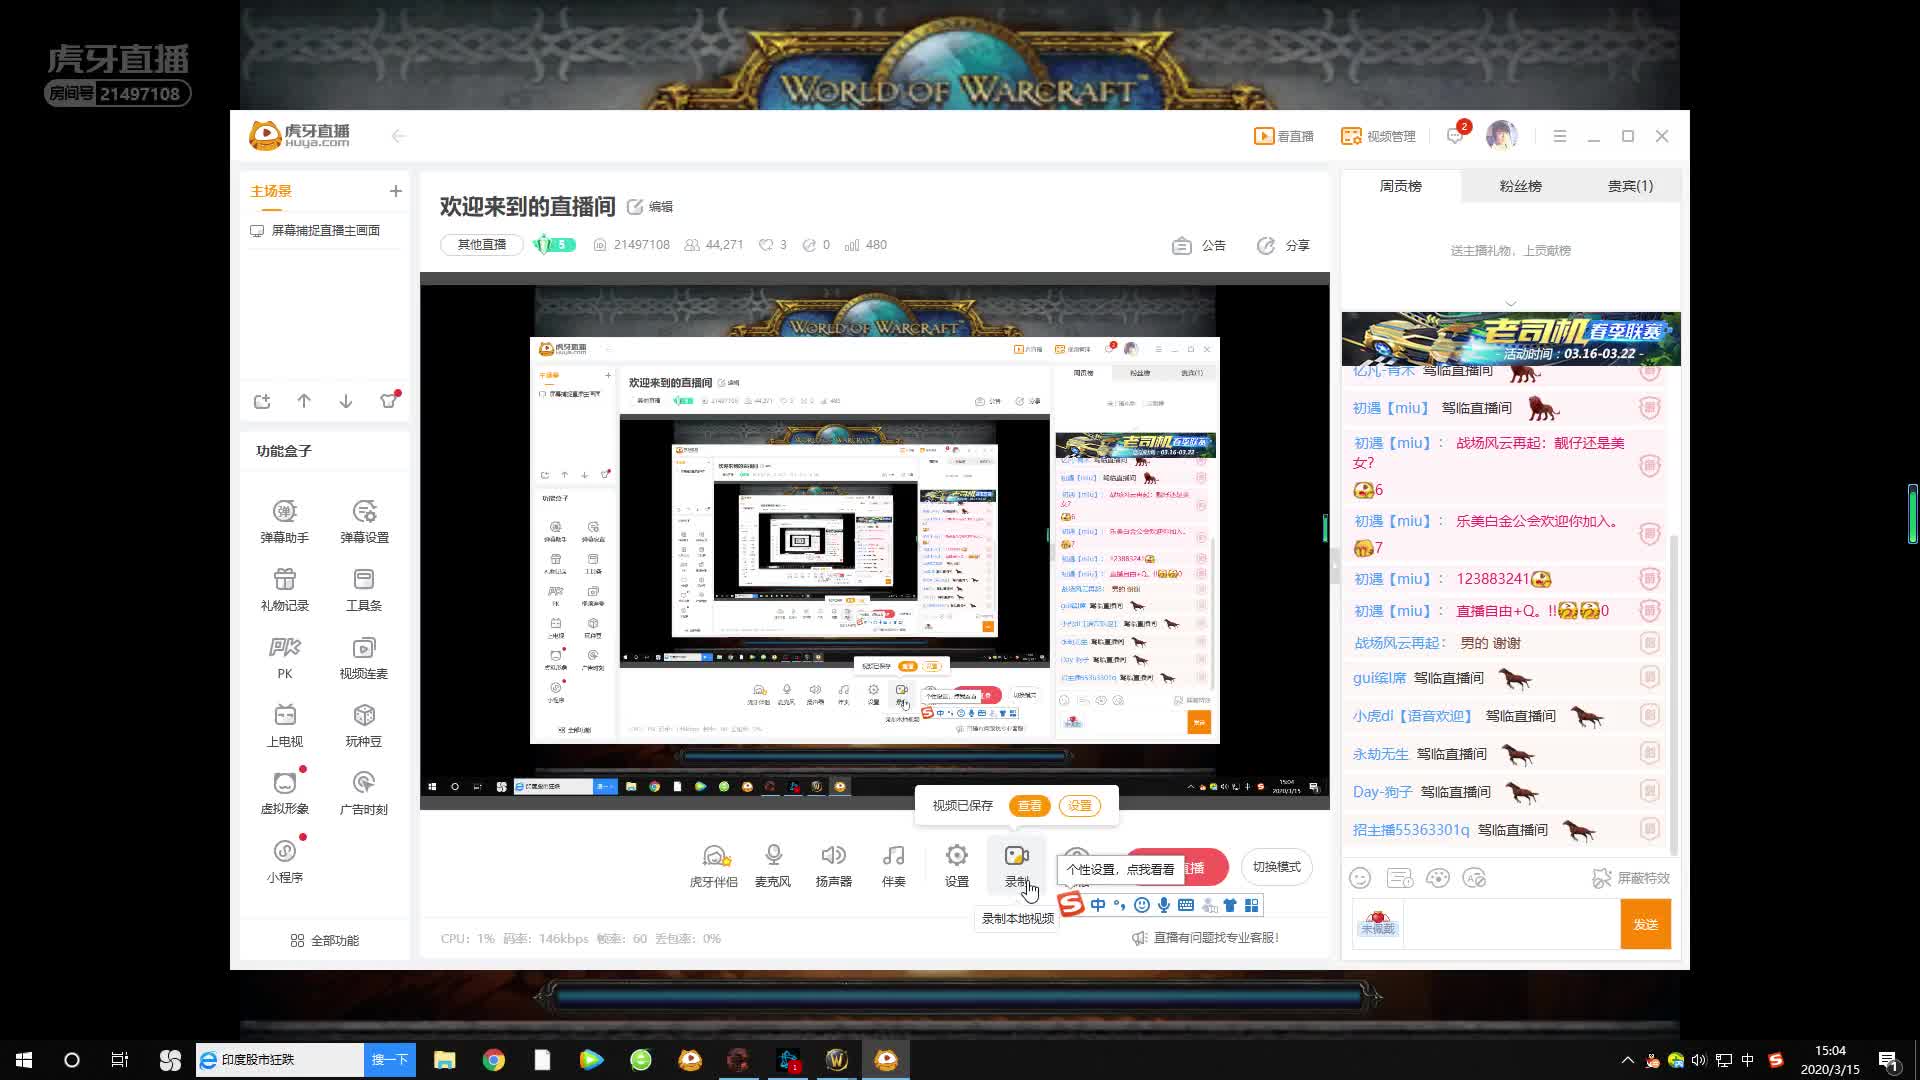The width and height of the screenshot is (1920, 1080).
Task: Start a PK battle
Action: (285, 658)
